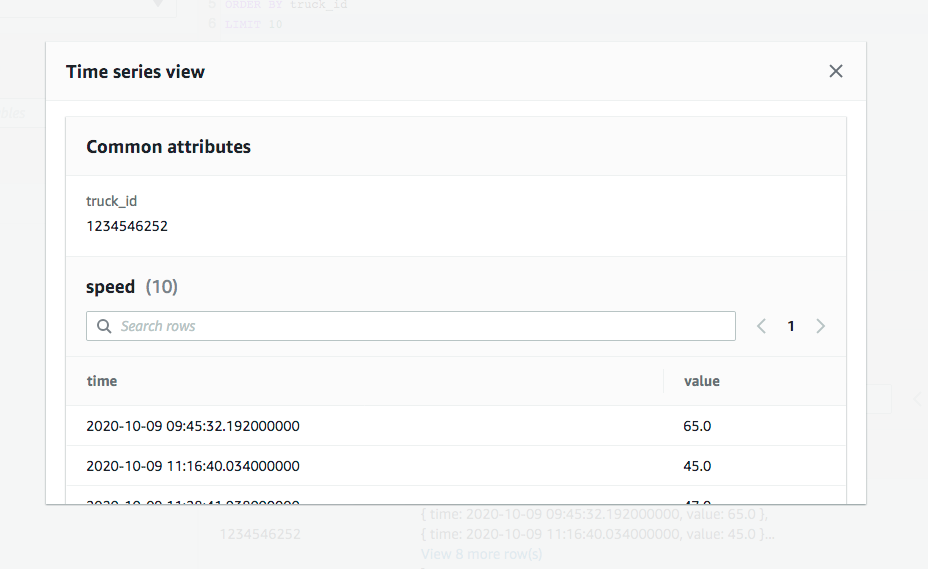The image size is (928, 569).
Task: Select page number 1 in pagination
Action: [791, 326]
